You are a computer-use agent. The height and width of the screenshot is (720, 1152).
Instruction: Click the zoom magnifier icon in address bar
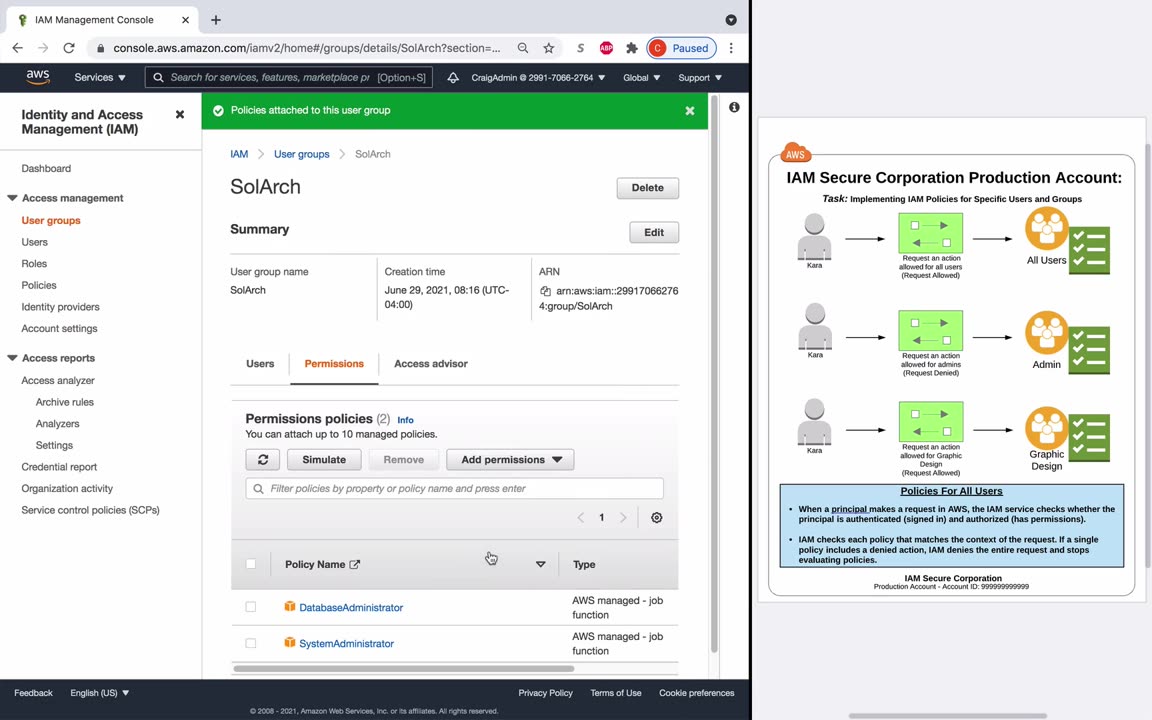point(522,48)
